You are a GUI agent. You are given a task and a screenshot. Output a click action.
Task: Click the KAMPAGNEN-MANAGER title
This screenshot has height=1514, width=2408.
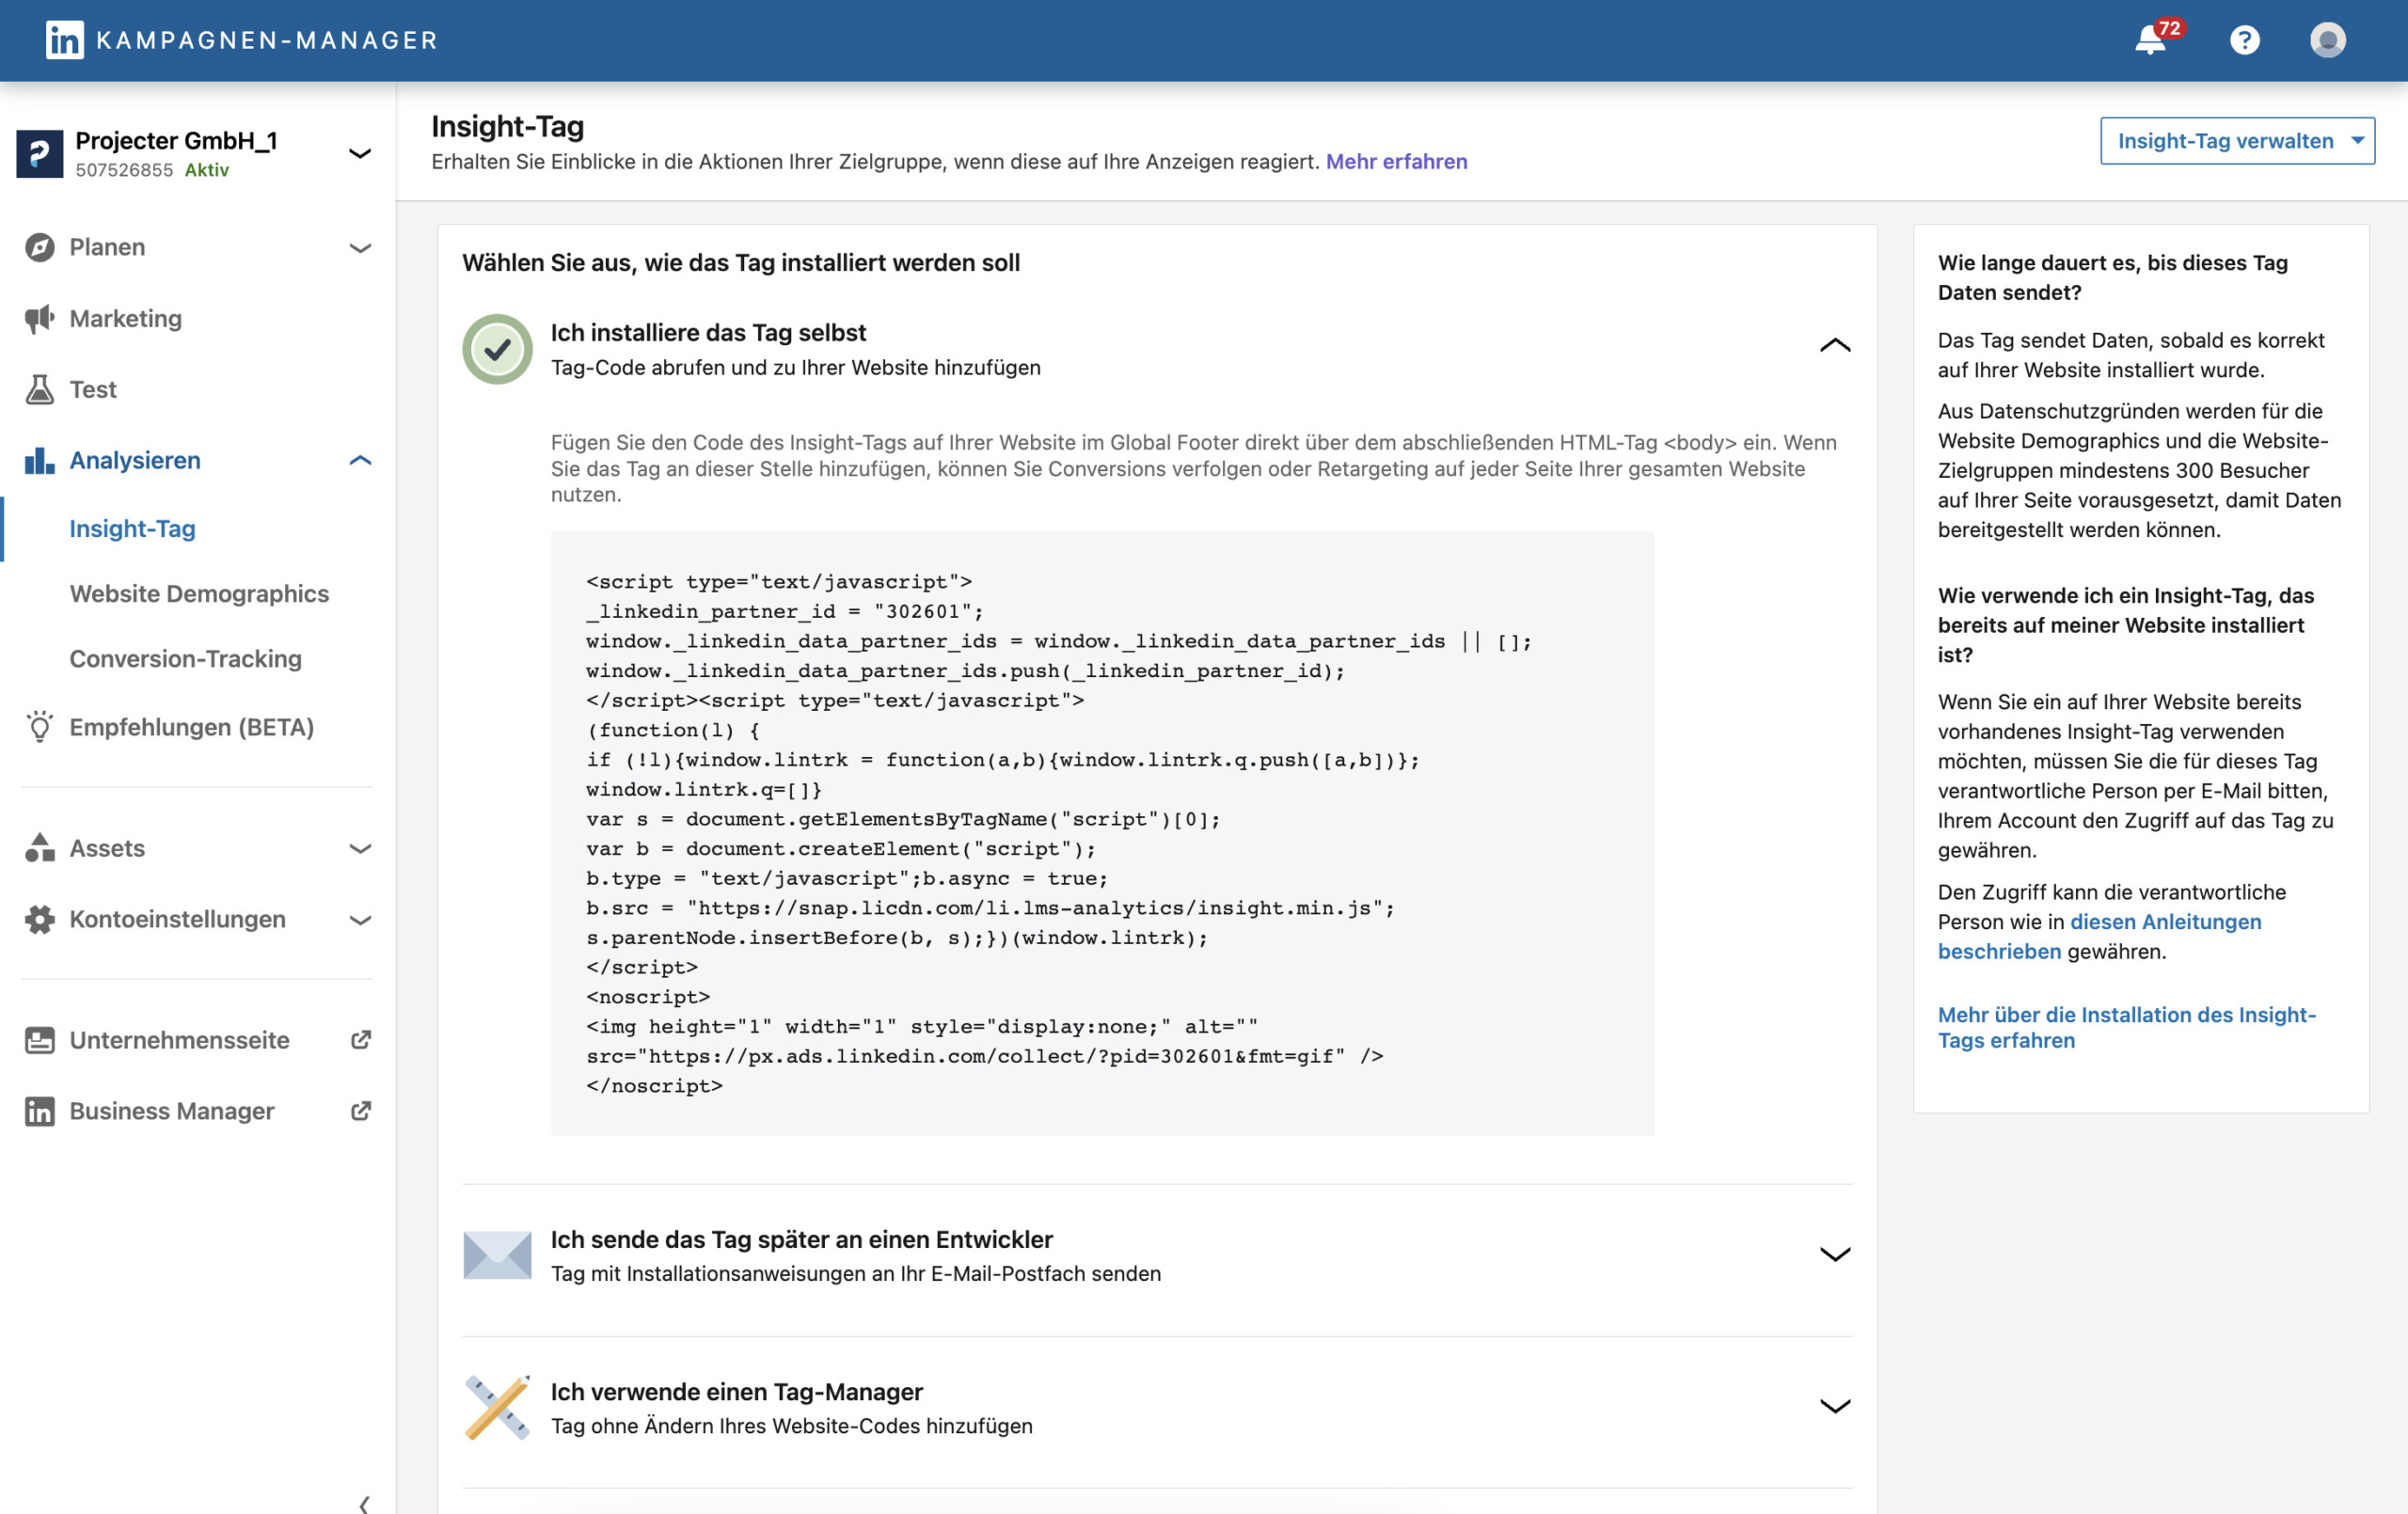coord(267,40)
